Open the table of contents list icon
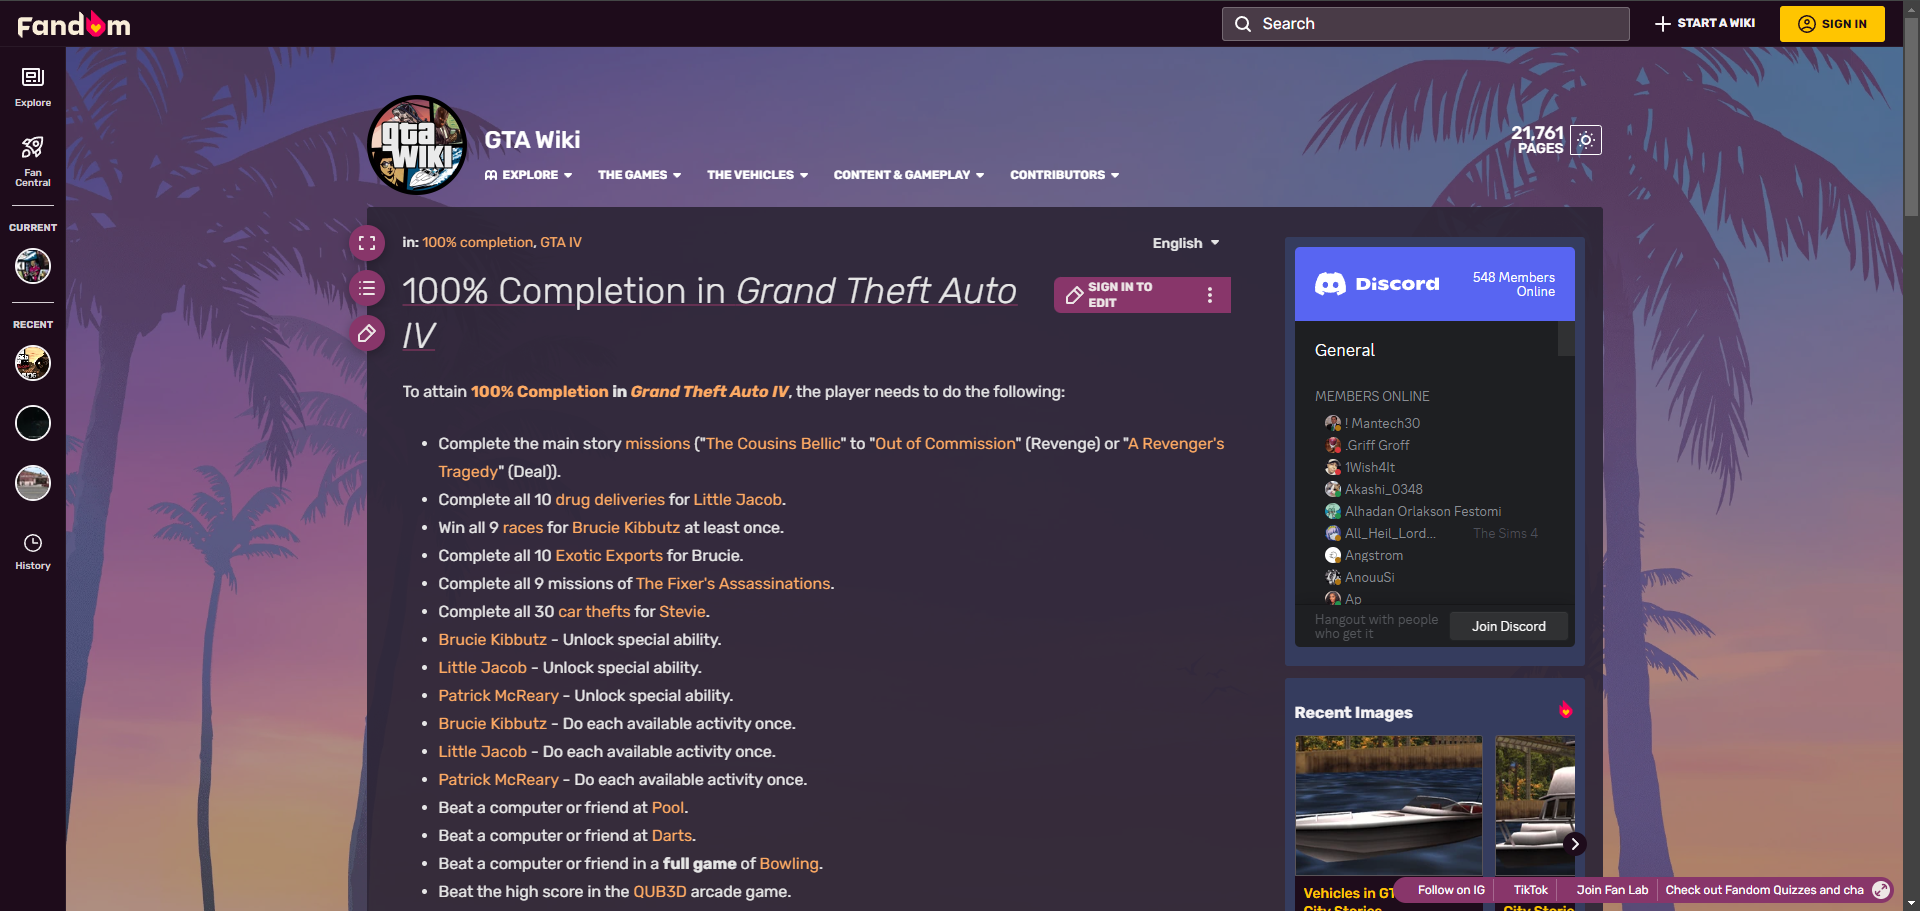This screenshot has height=911, width=1920. 367,288
